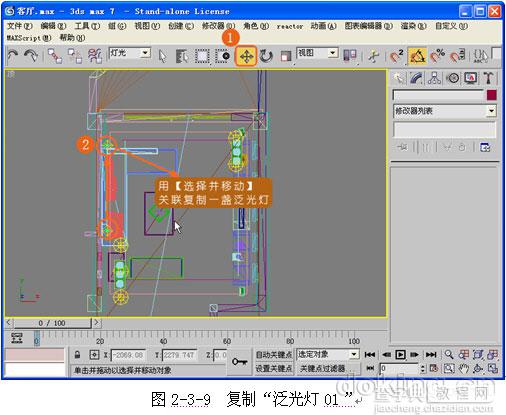The image size is (506, 415).
Task: Switch to the Display command panel tab
Action: tap(470, 78)
